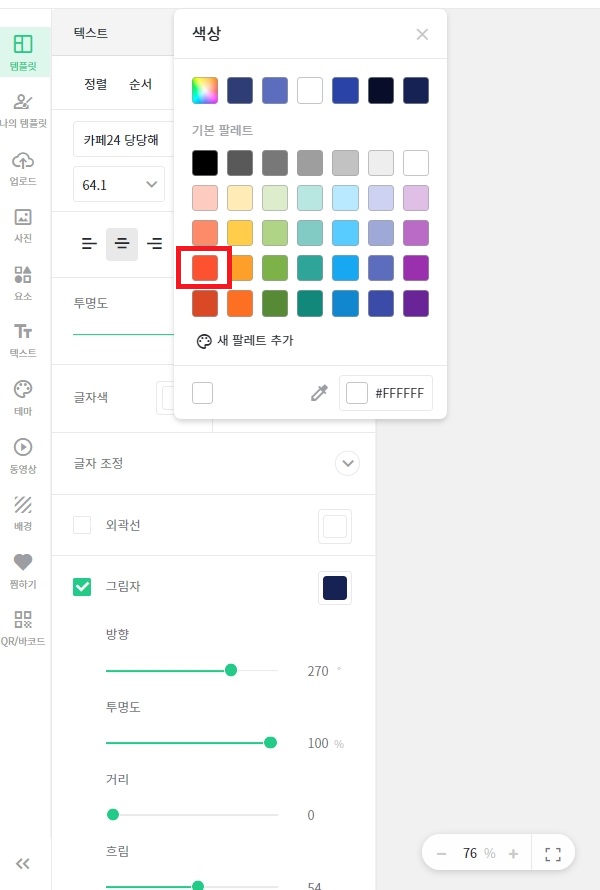Select the dark green palette swatch
Screen dimensions: 600x890
(x=275, y=303)
